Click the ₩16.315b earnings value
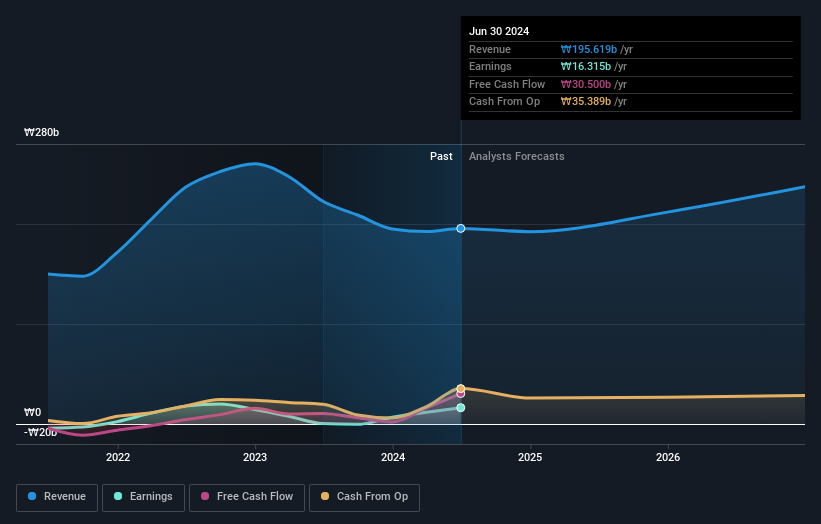This screenshot has height=524, width=821. point(585,66)
